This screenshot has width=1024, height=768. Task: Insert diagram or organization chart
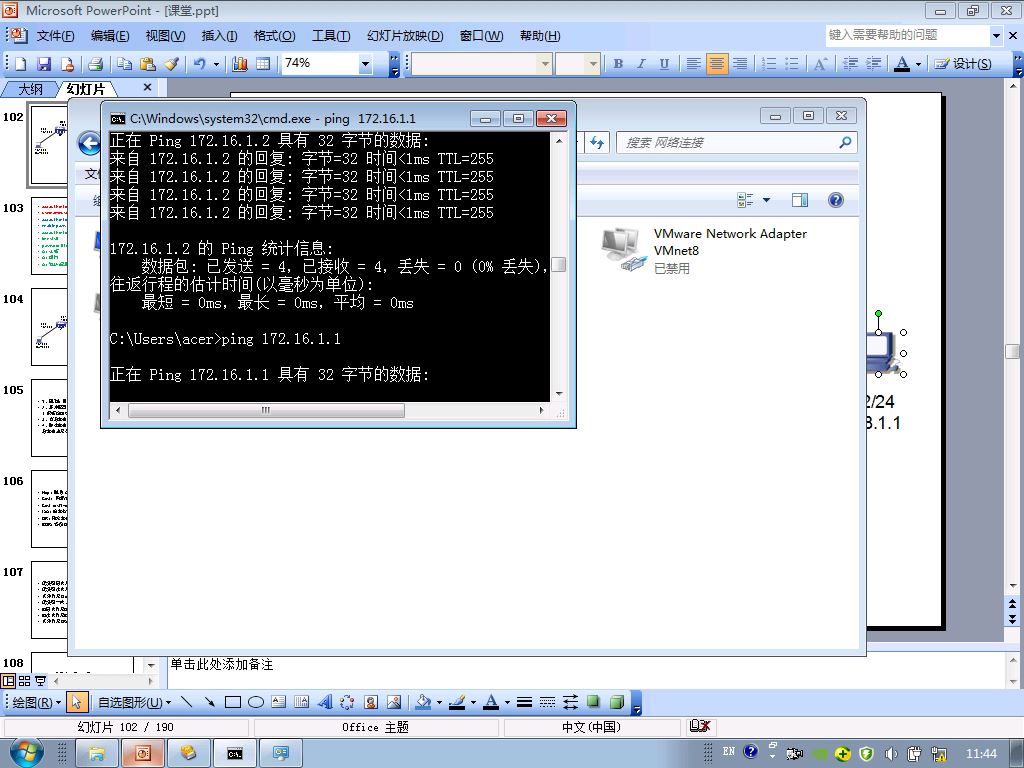347,702
